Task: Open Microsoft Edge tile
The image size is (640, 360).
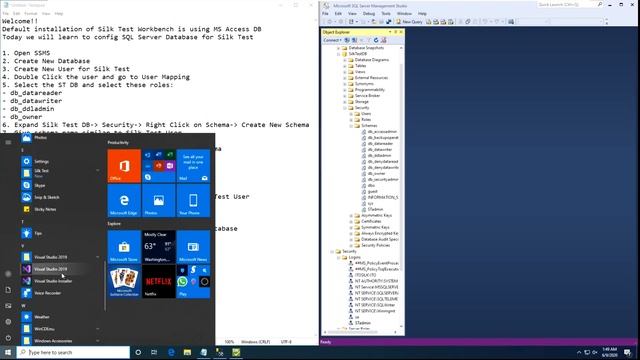Action: point(124,200)
